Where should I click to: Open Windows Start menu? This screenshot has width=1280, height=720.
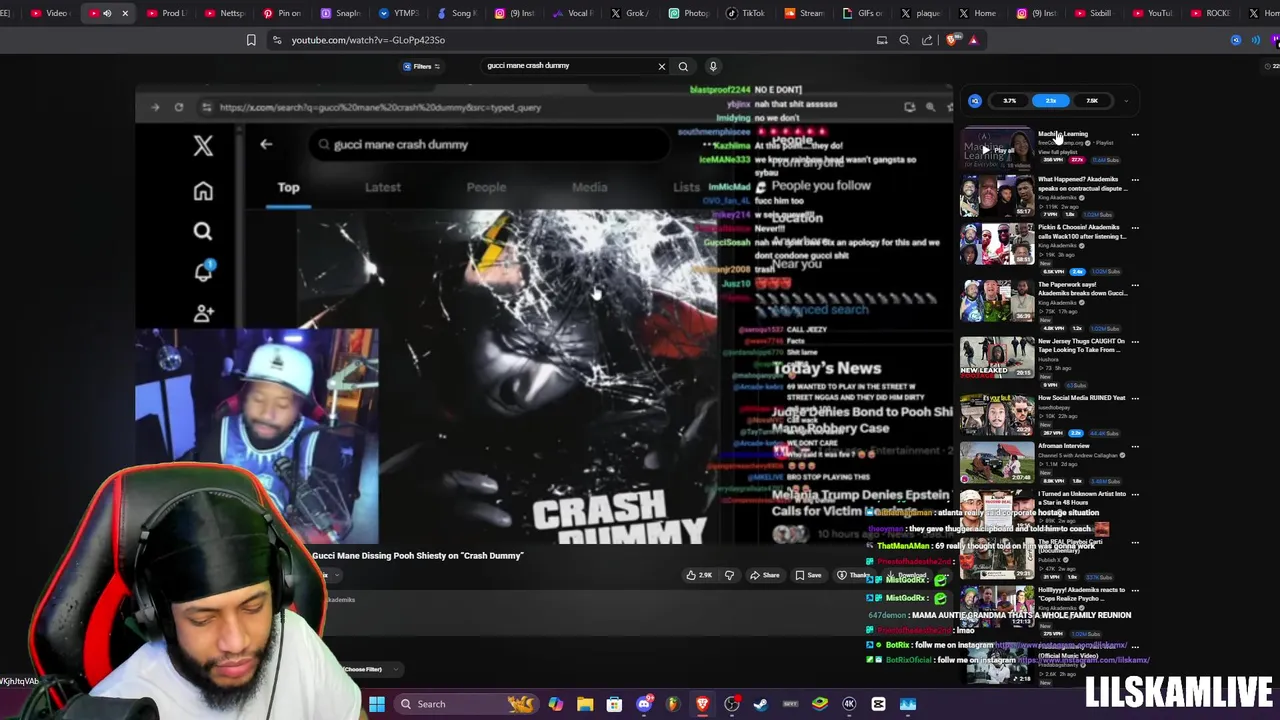377,704
